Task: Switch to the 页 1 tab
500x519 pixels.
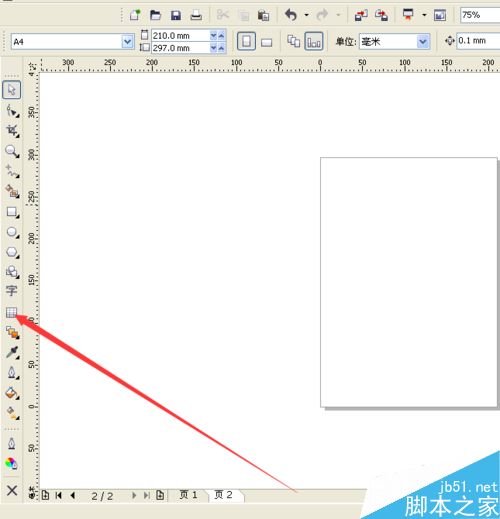Action: point(188,495)
